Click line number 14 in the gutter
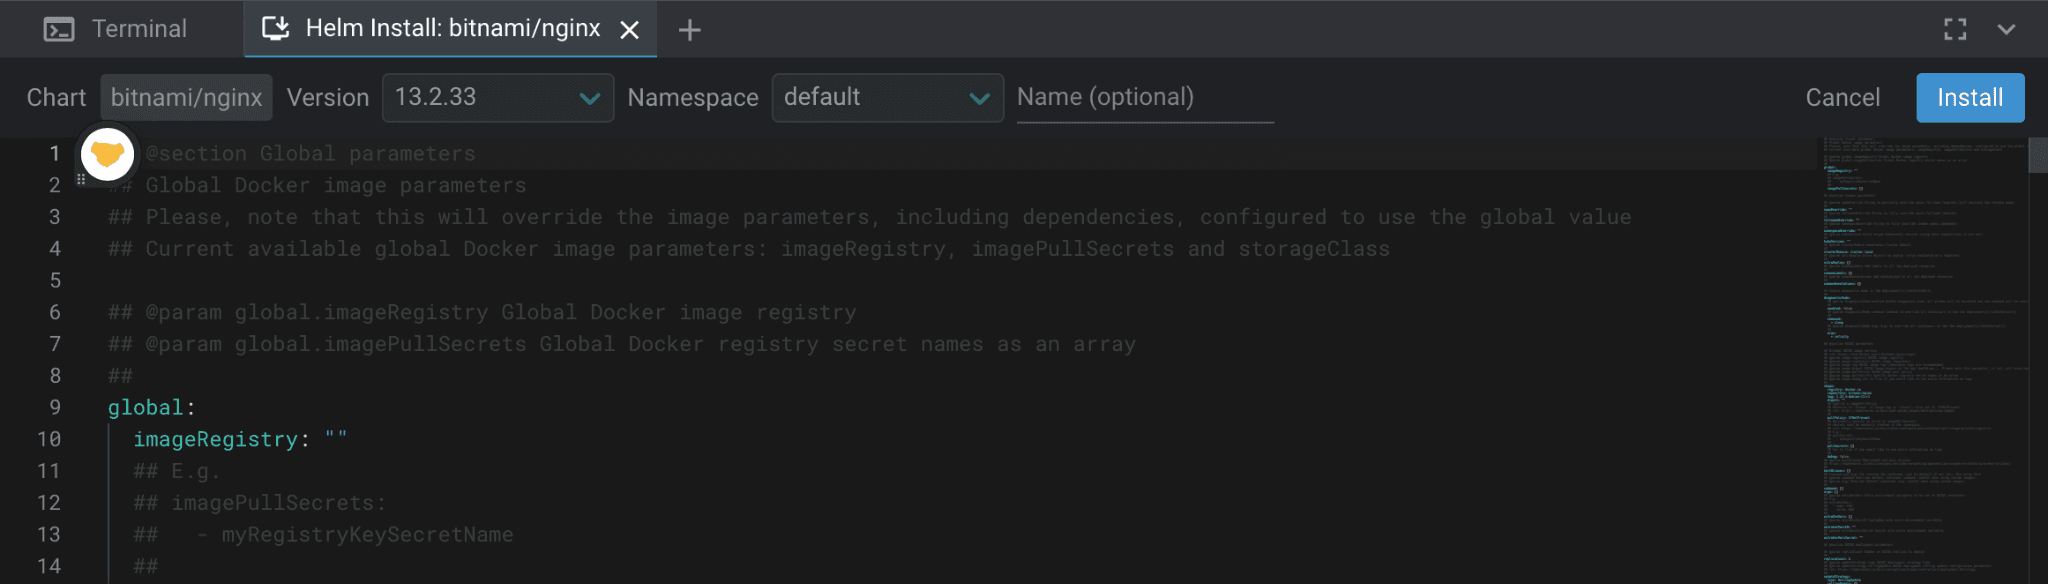Image resolution: width=2048 pixels, height=584 pixels. coord(49,566)
